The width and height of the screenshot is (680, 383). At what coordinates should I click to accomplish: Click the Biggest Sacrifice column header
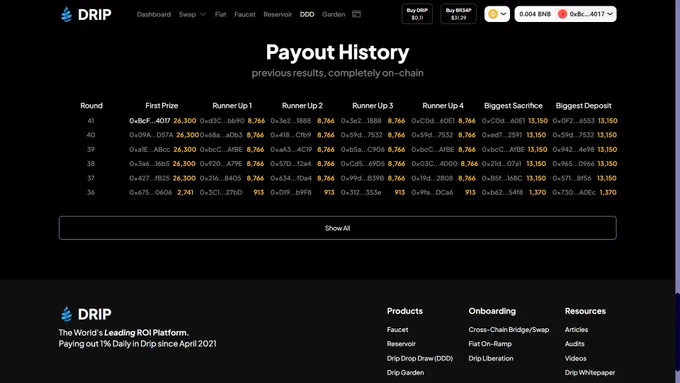pos(513,105)
